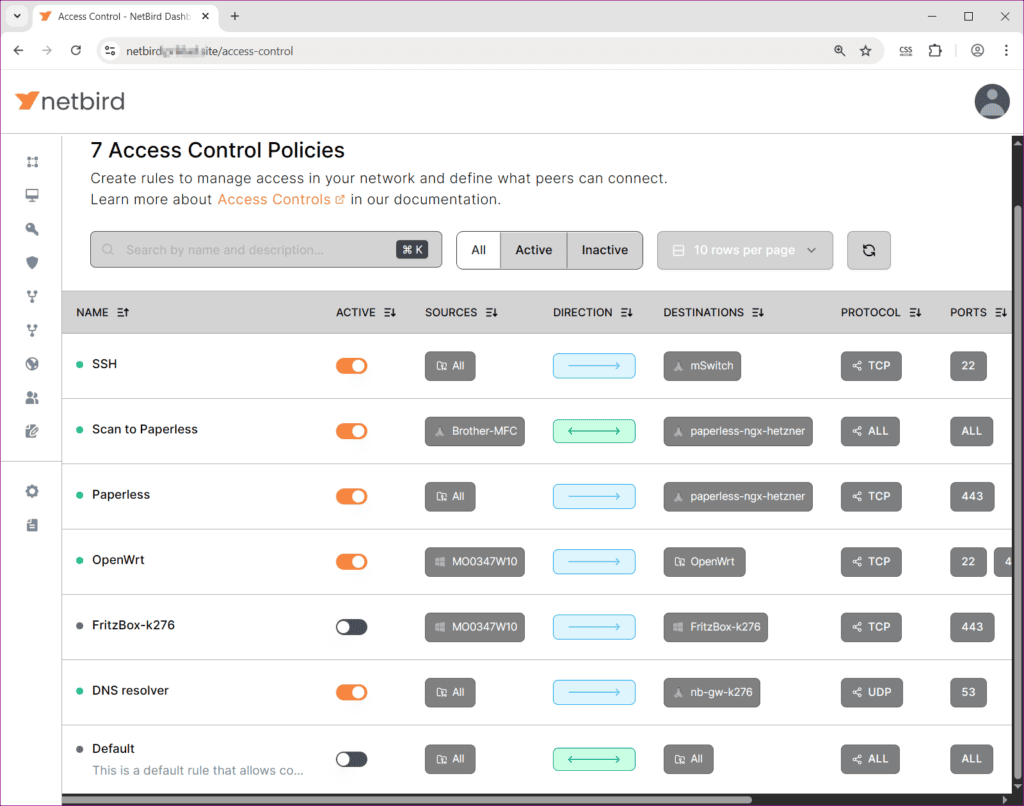This screenshot has width=1024, height=806.
Task: Open the browser three-dot menu
Action: pos(1006,50)
